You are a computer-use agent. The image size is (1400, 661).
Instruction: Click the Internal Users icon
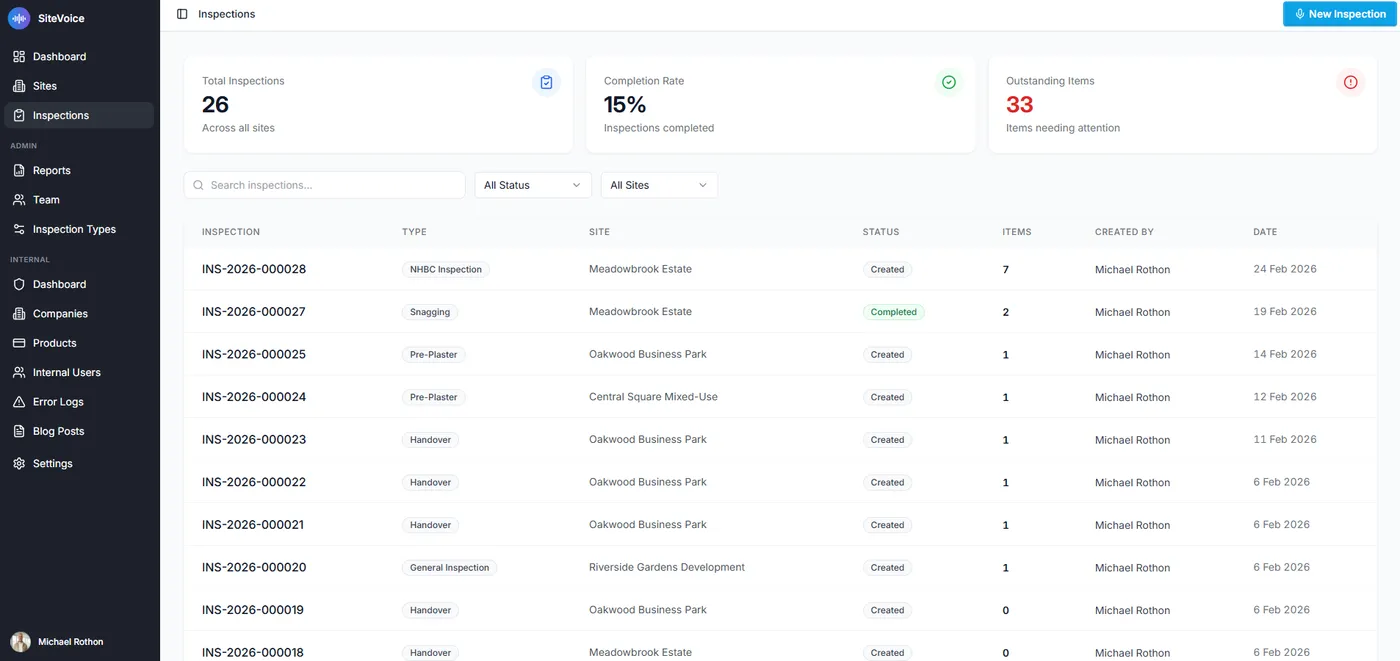pyautogui.click(x=19, y=372)
